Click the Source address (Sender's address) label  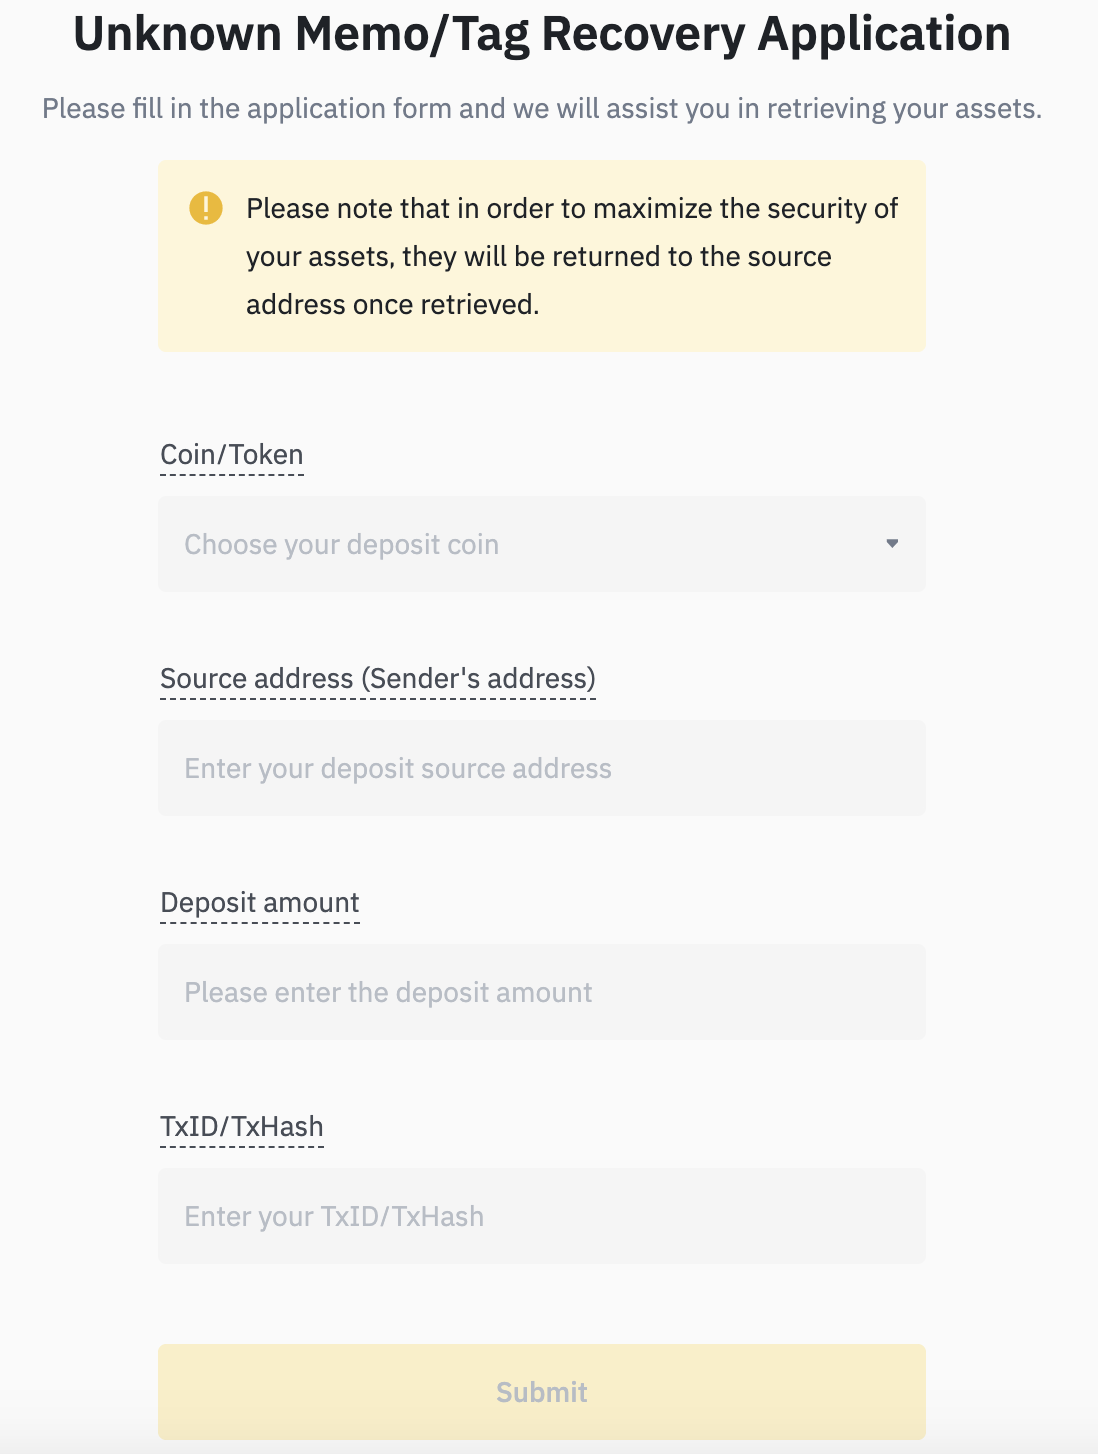377,679
